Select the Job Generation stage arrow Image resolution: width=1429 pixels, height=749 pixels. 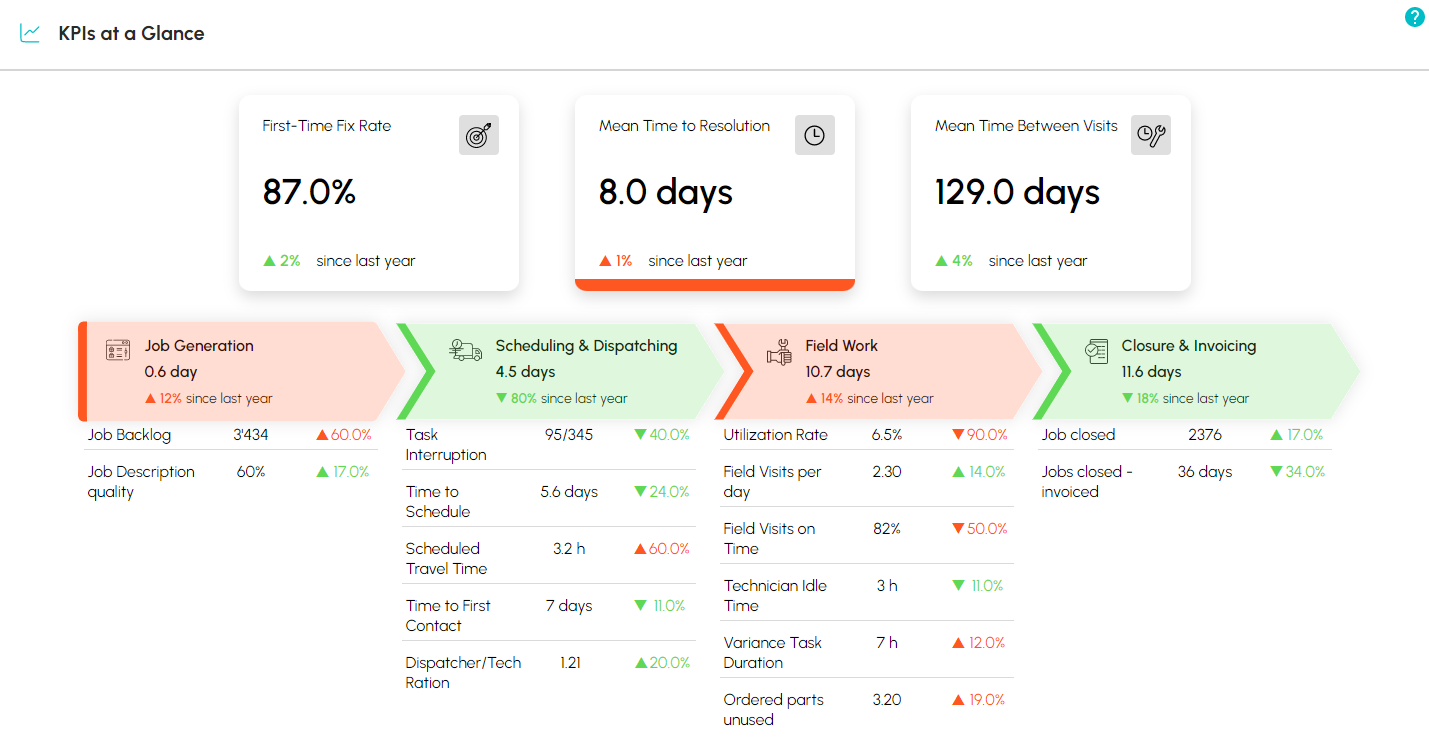click(241, 371)
